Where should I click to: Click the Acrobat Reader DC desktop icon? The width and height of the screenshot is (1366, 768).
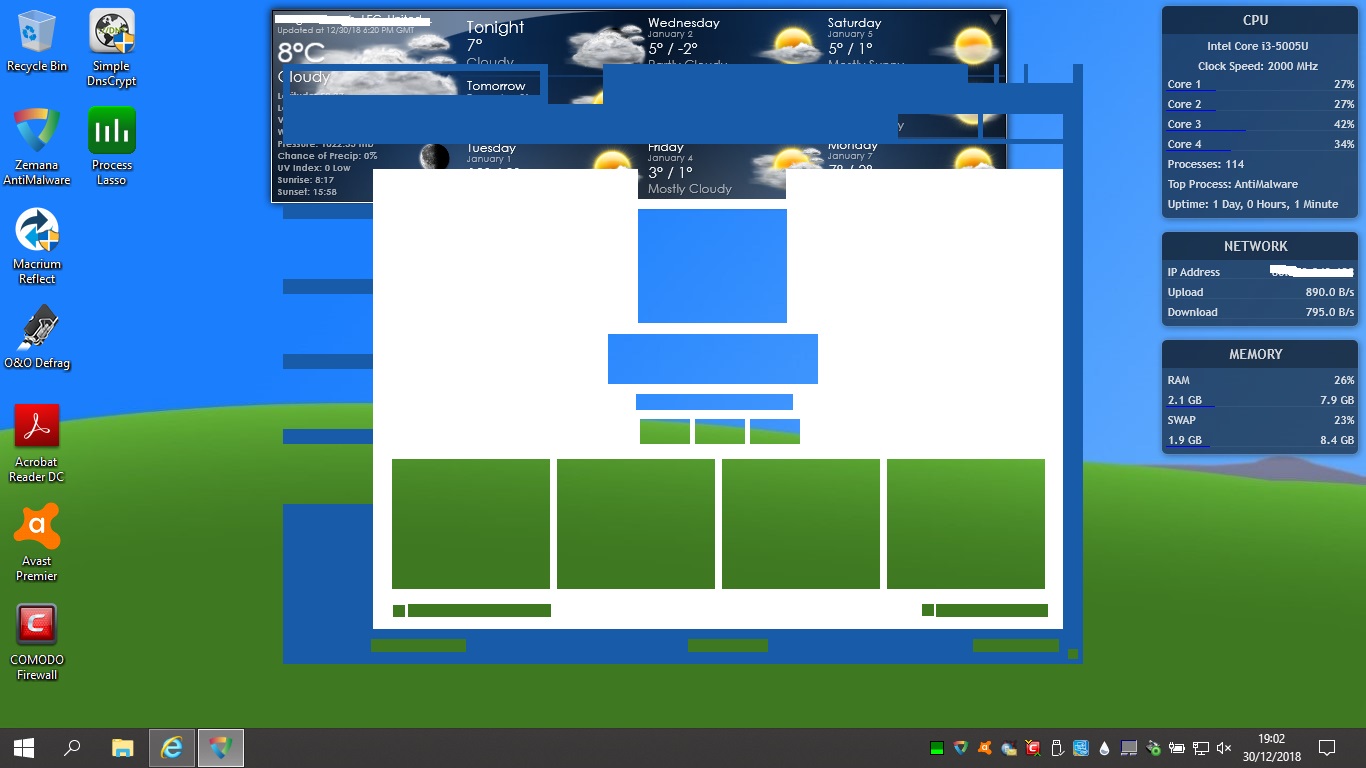click(x=37, y=444)
